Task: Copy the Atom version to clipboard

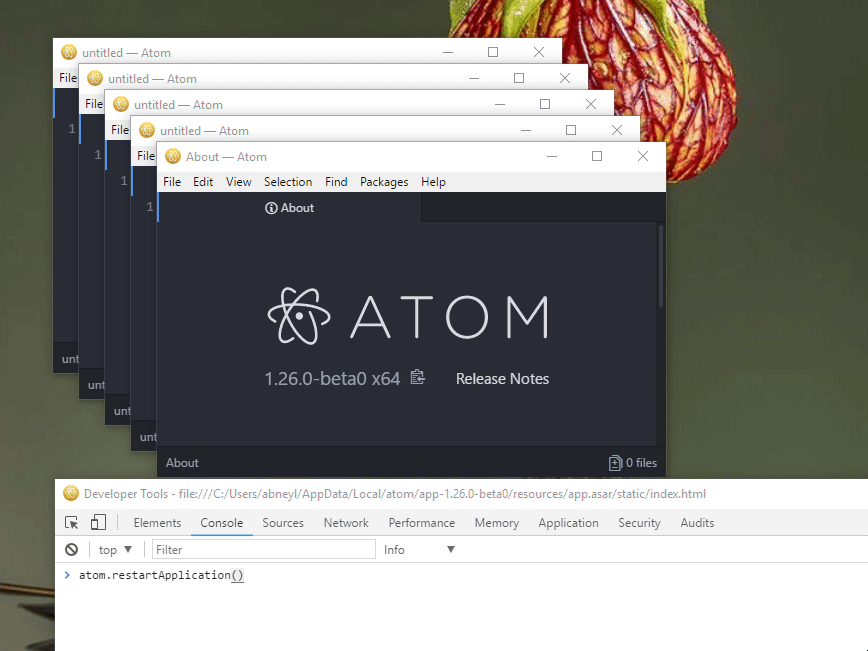Action: [x=417, y=377]
